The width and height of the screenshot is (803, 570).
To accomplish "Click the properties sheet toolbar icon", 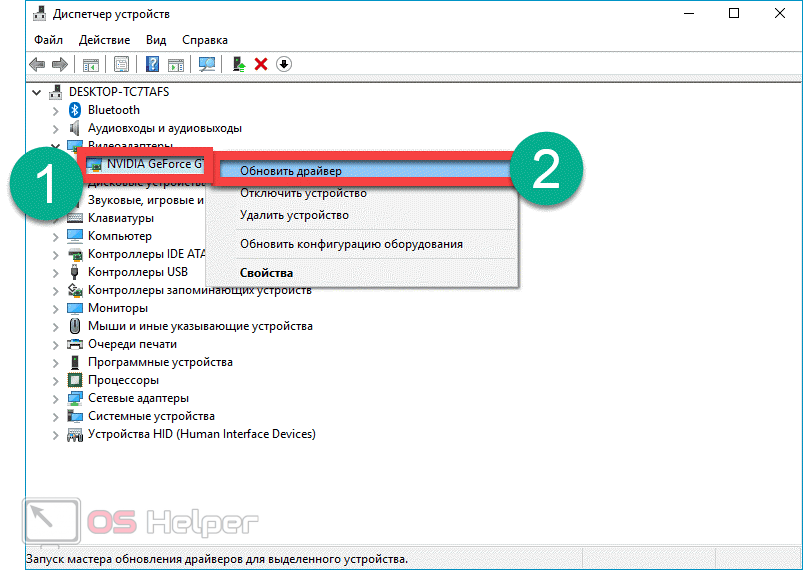I will (121, 64).
